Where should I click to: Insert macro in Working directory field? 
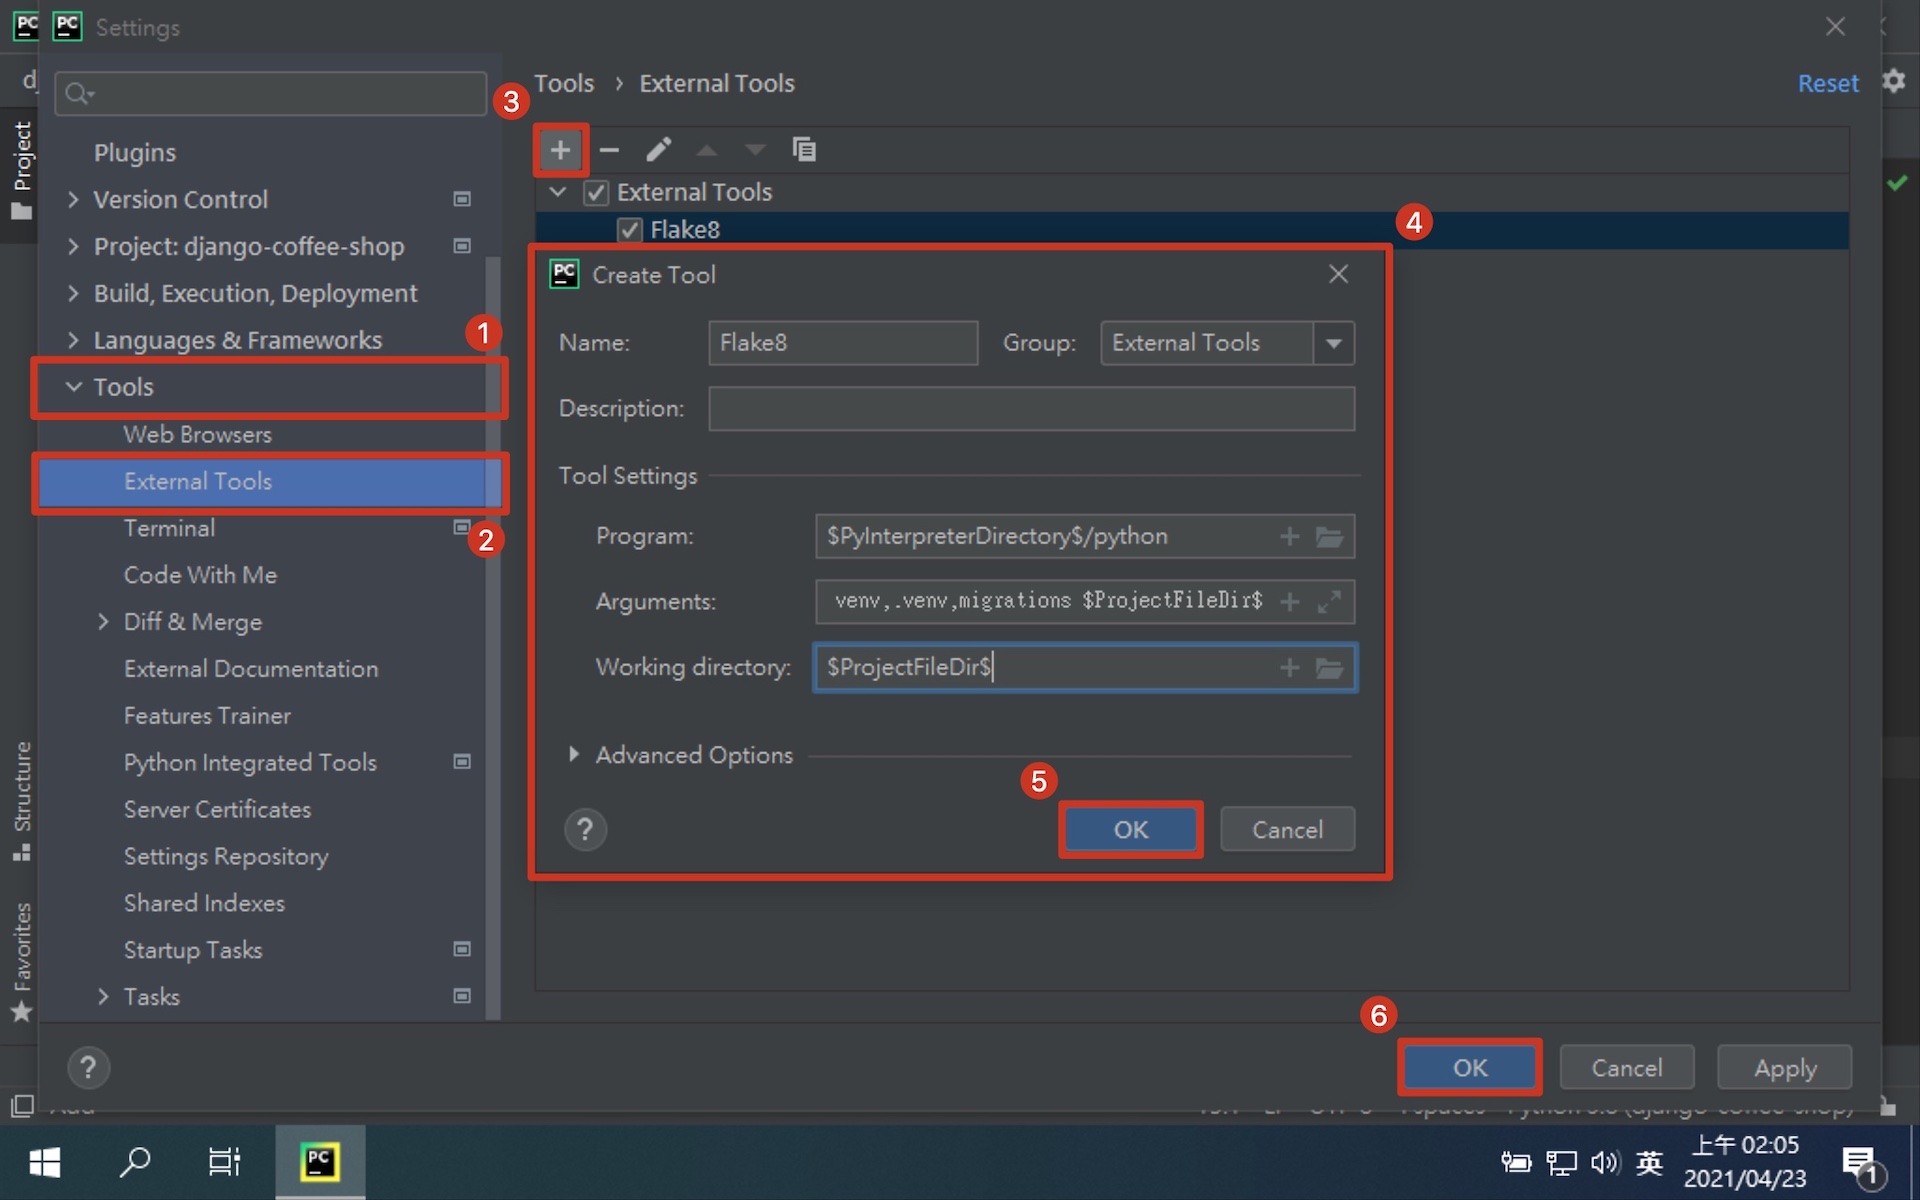tap(1290, 668)
